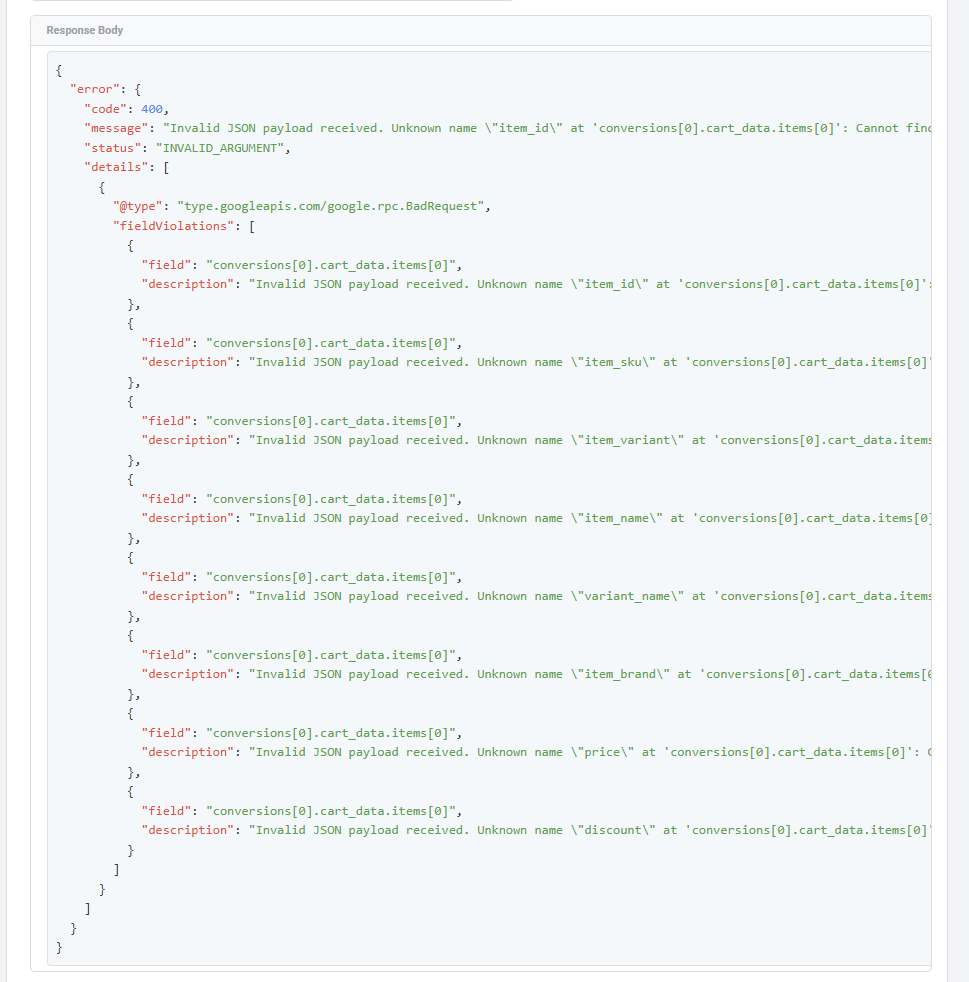Click the field line above discount description
The image size is (969, 982).
click(x=301, y=811)
